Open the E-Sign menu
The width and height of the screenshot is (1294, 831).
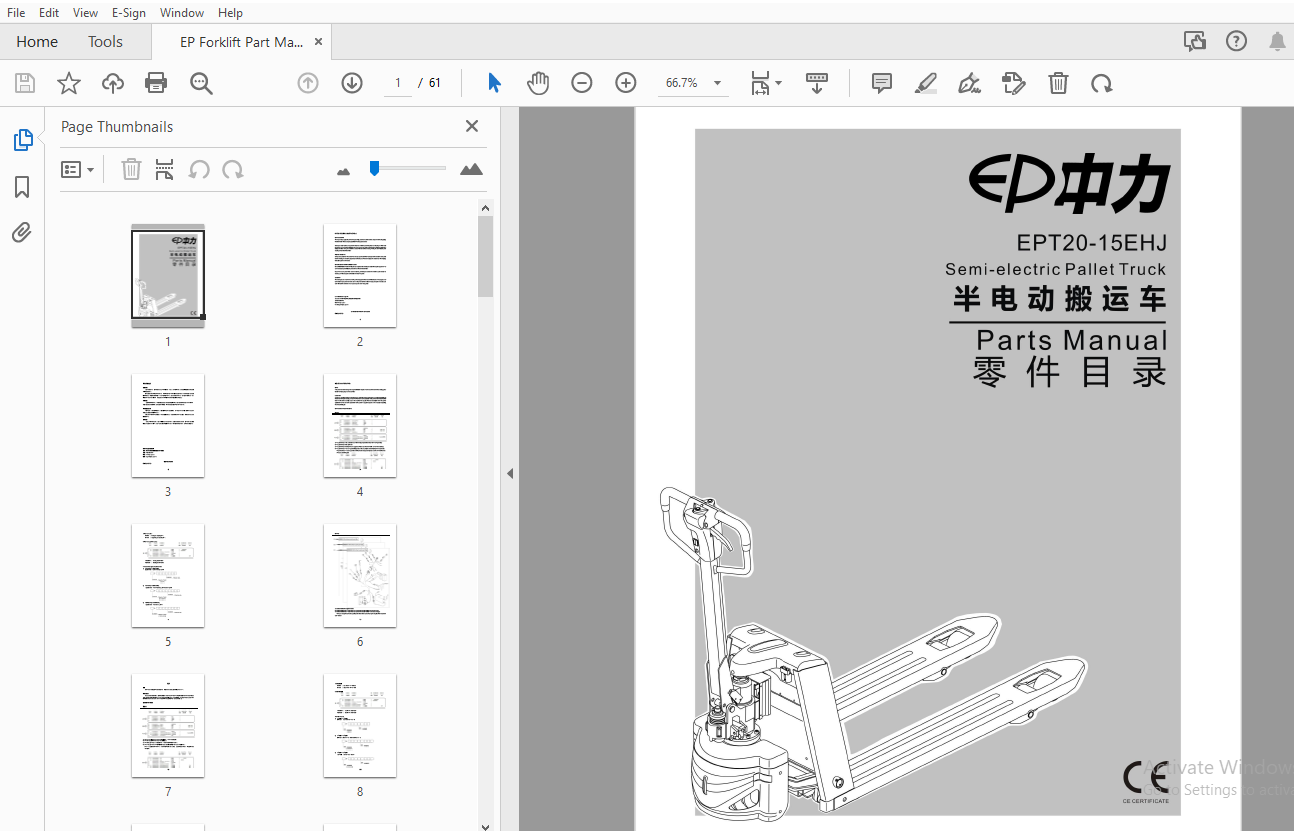(129, 13)
